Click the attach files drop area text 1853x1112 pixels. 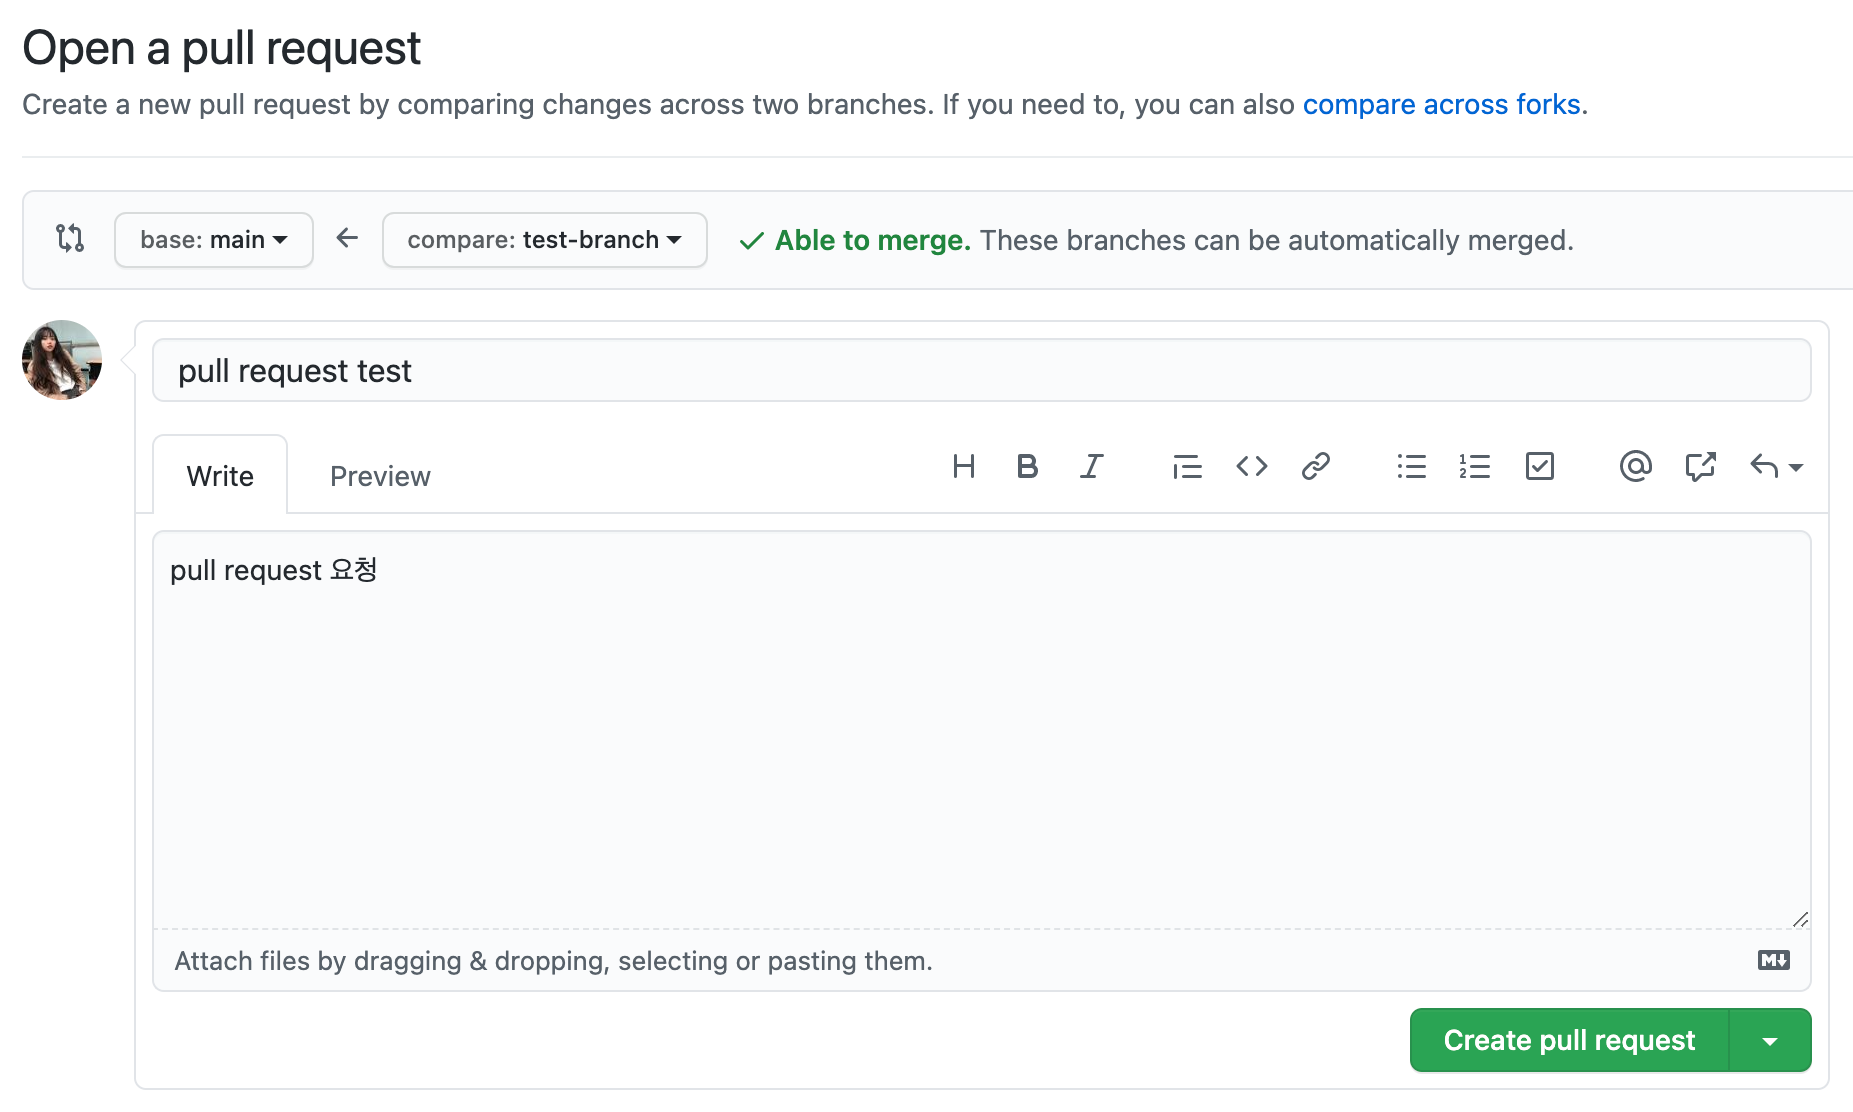tap(553, 961)
